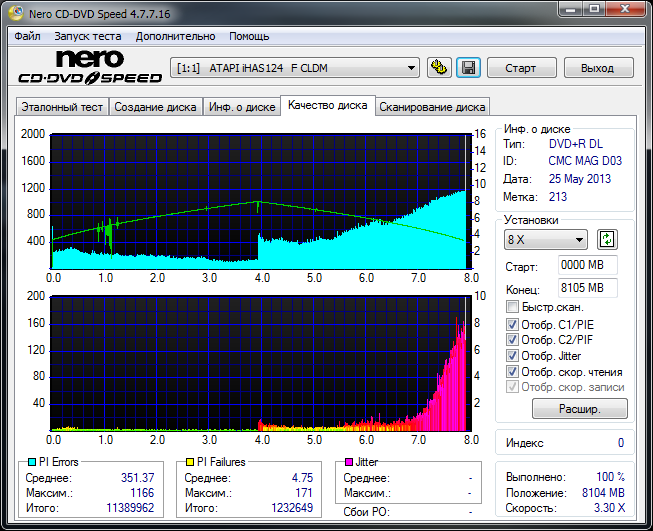
Task: Click the position value 8104 MB
Action: click(x=603, y=493)
